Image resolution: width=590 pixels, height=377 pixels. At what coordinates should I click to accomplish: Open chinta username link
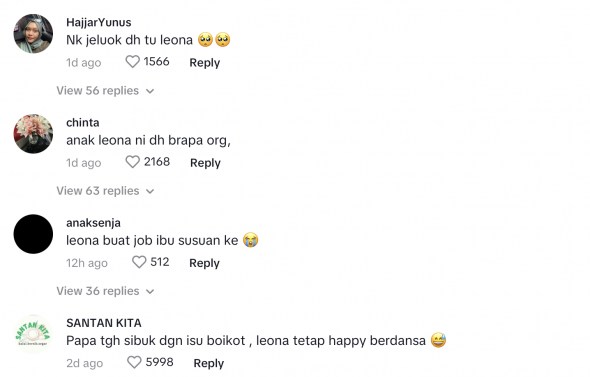click(83, 123)
